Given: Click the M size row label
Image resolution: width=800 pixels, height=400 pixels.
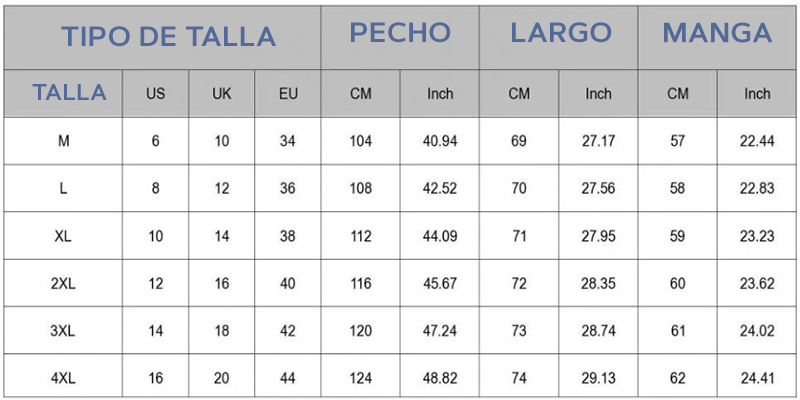Looking at the screenshot, I should pyautogui.click(x=64, y=141).
